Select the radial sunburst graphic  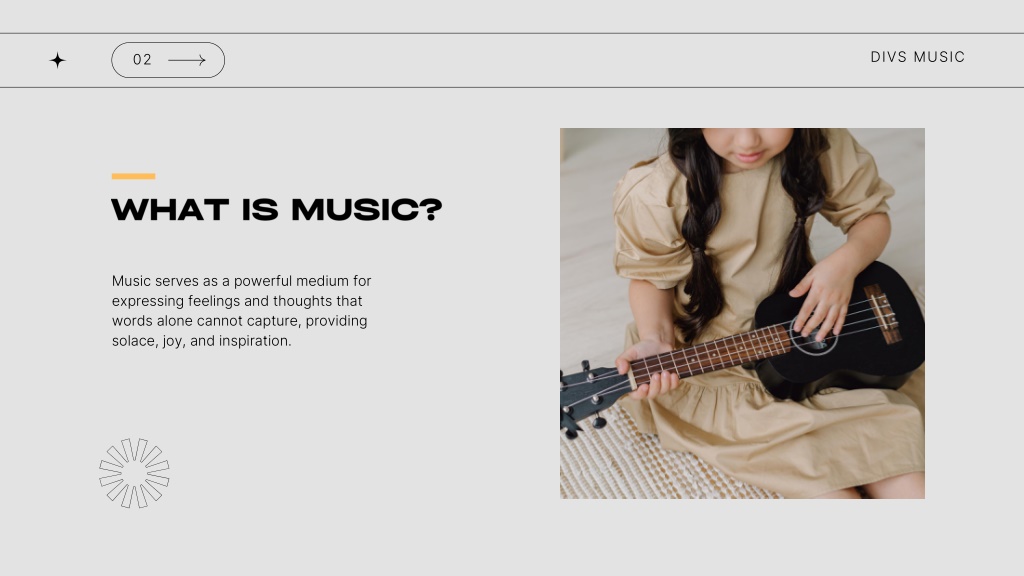tap(134, 473)
